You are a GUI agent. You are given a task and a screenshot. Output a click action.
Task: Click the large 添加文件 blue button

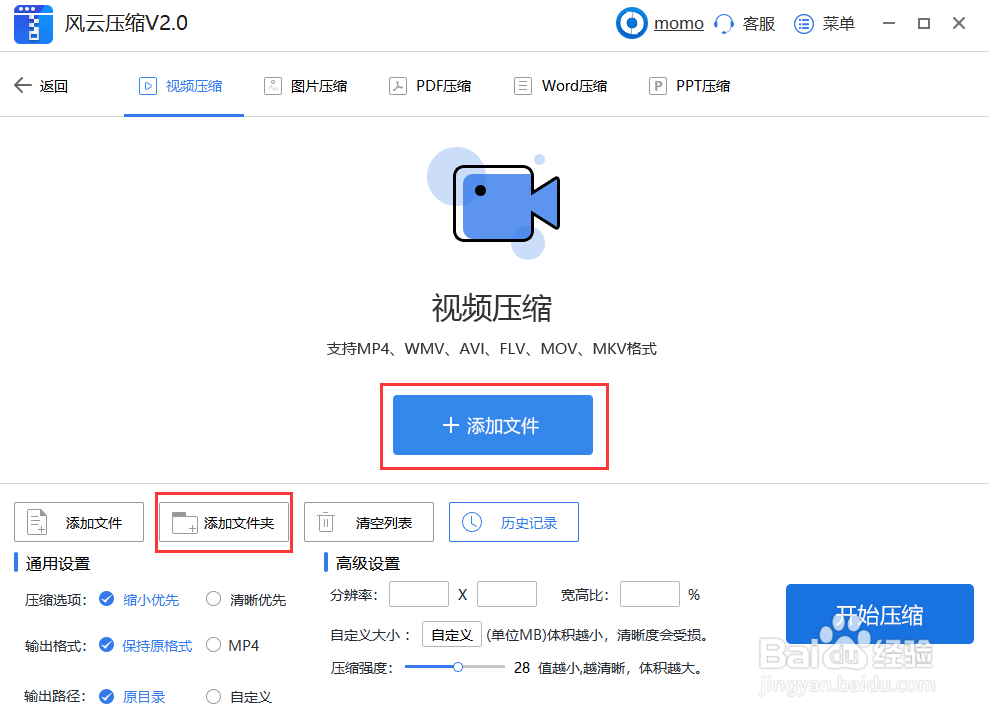coord(492,425)
